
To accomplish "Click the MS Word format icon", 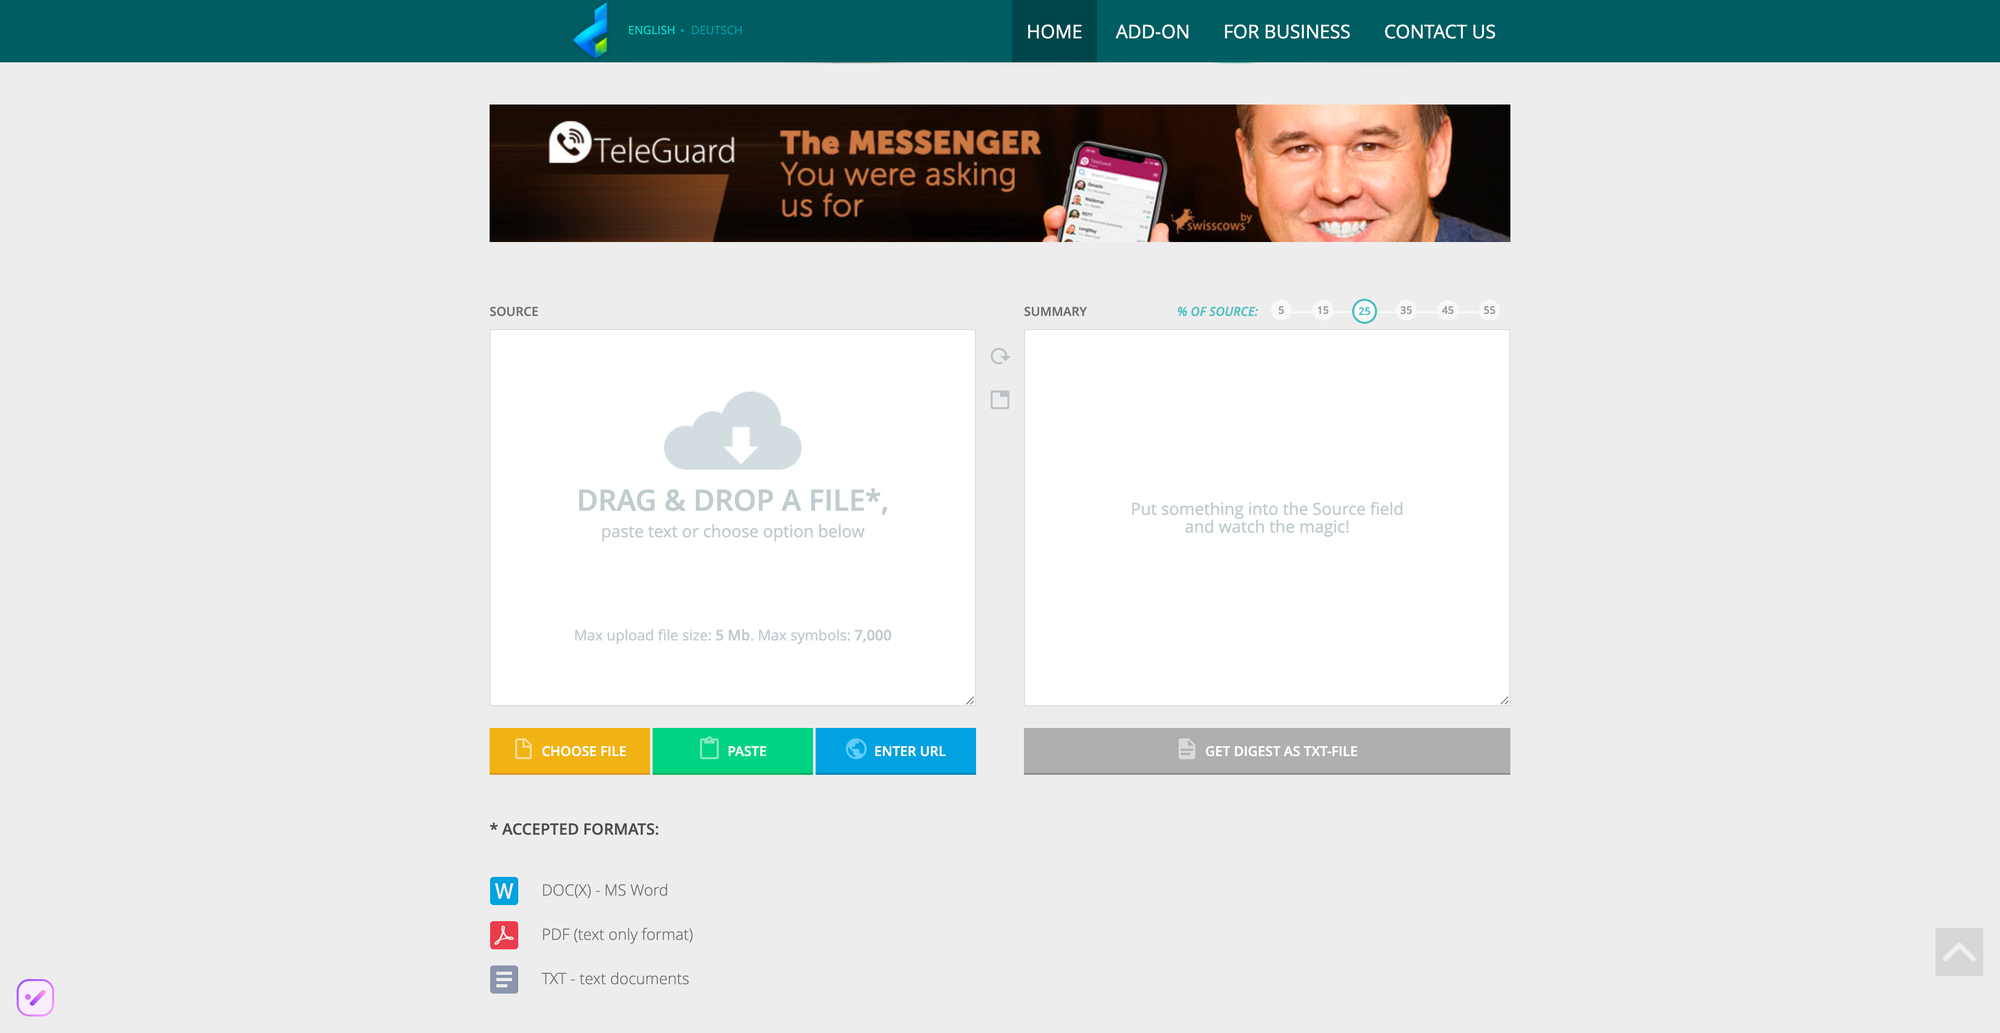I will [x=504, y=890].
